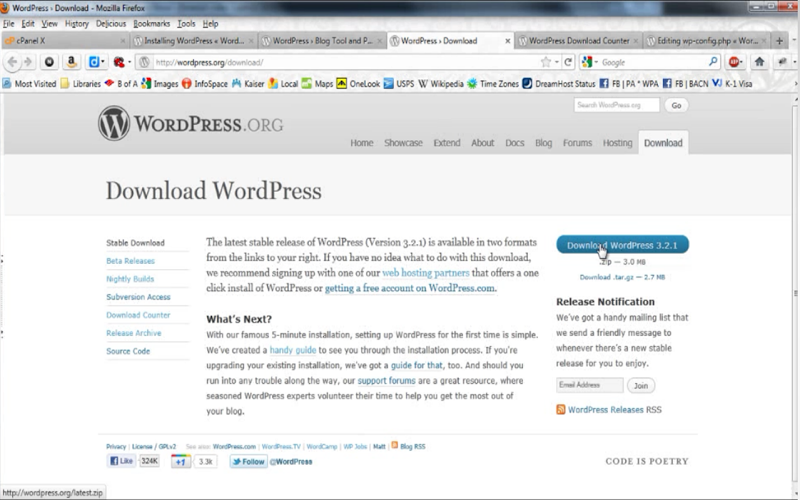Open the B of A bookmark
The width and height of the screenshot is (800, 500).
121,84
